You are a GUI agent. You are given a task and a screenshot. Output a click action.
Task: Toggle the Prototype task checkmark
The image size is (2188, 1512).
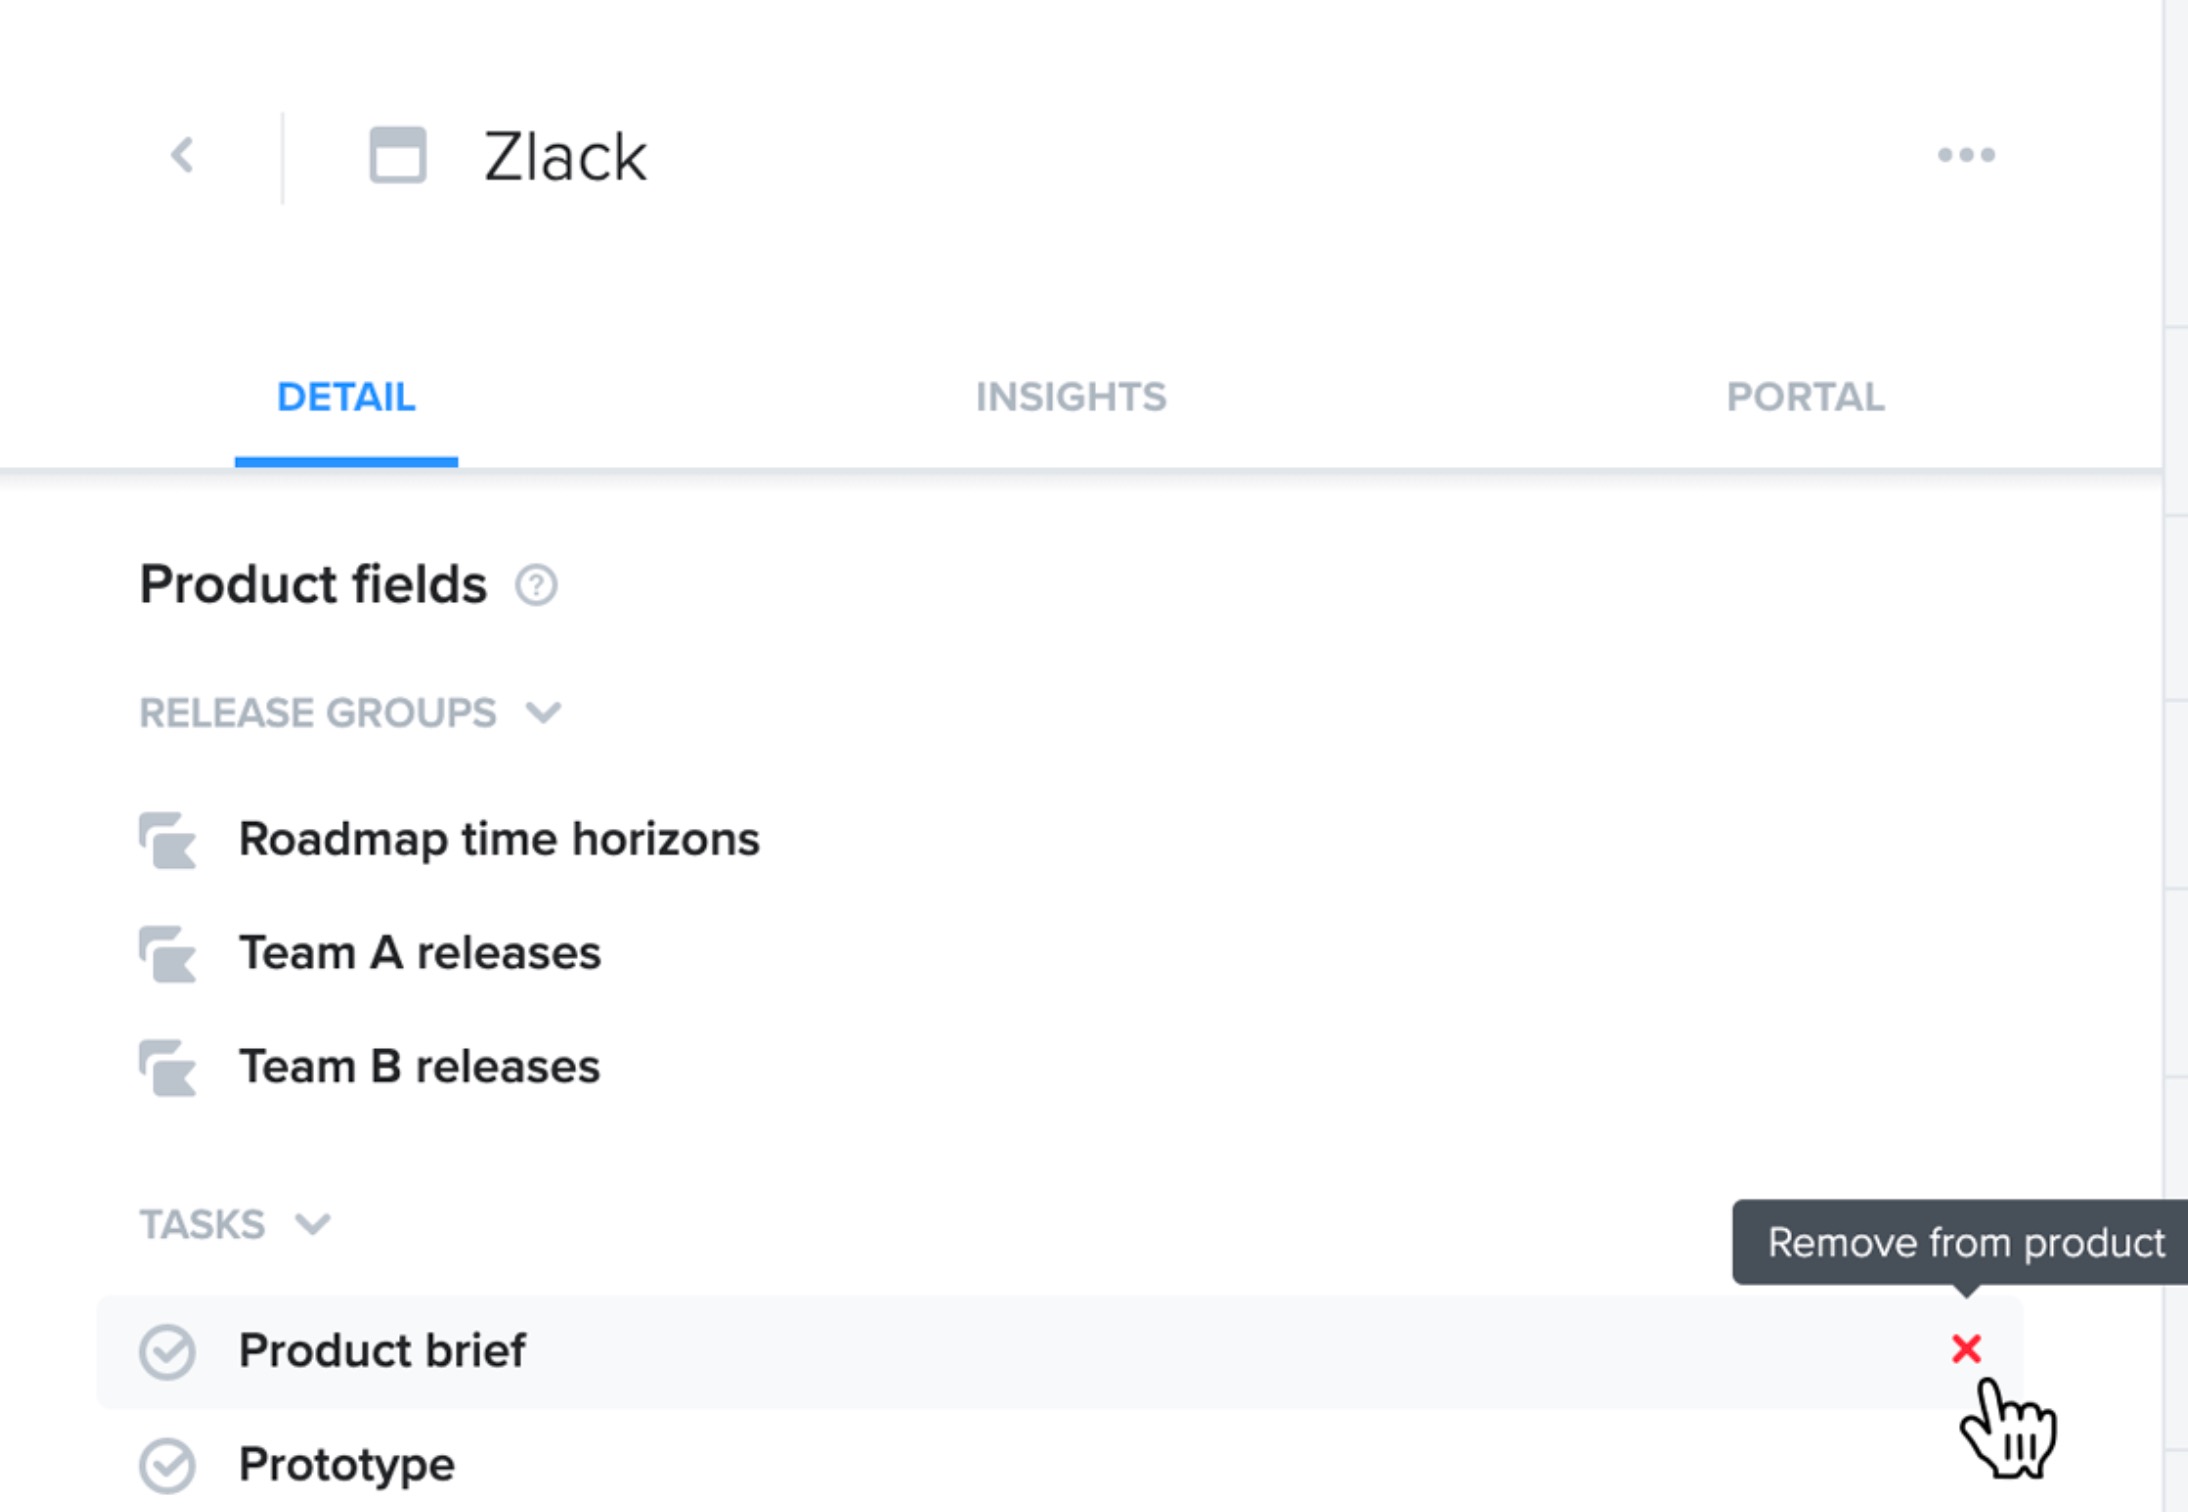tap(167, 1466)
